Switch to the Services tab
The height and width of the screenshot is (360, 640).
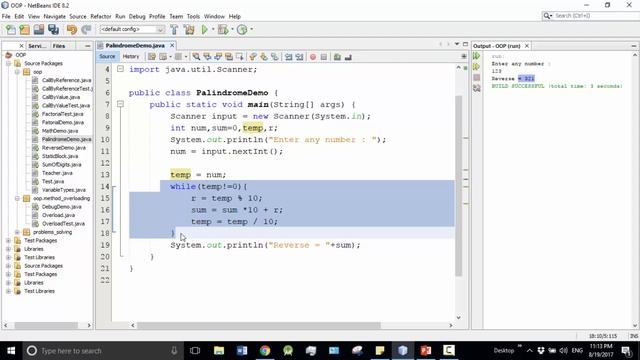pos(37,46)
